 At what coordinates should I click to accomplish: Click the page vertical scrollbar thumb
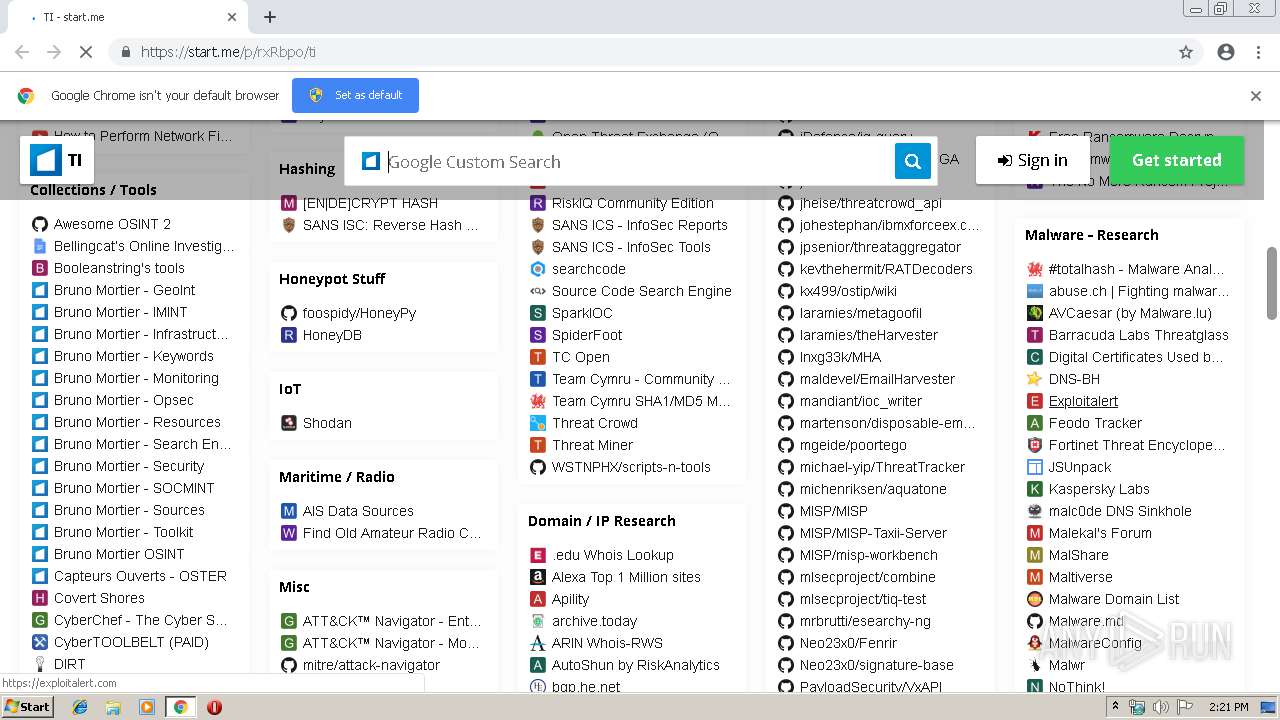point(1272,283)
